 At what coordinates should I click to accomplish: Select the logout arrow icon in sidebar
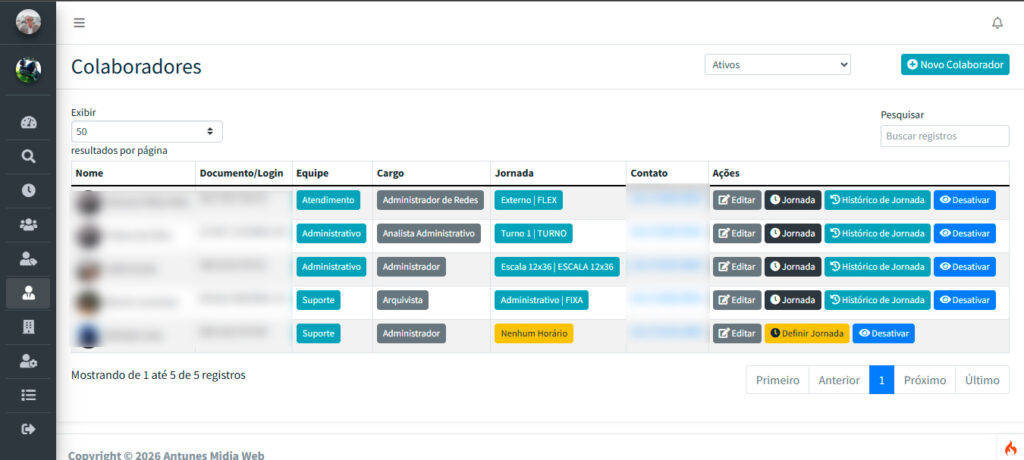(28, 429)
